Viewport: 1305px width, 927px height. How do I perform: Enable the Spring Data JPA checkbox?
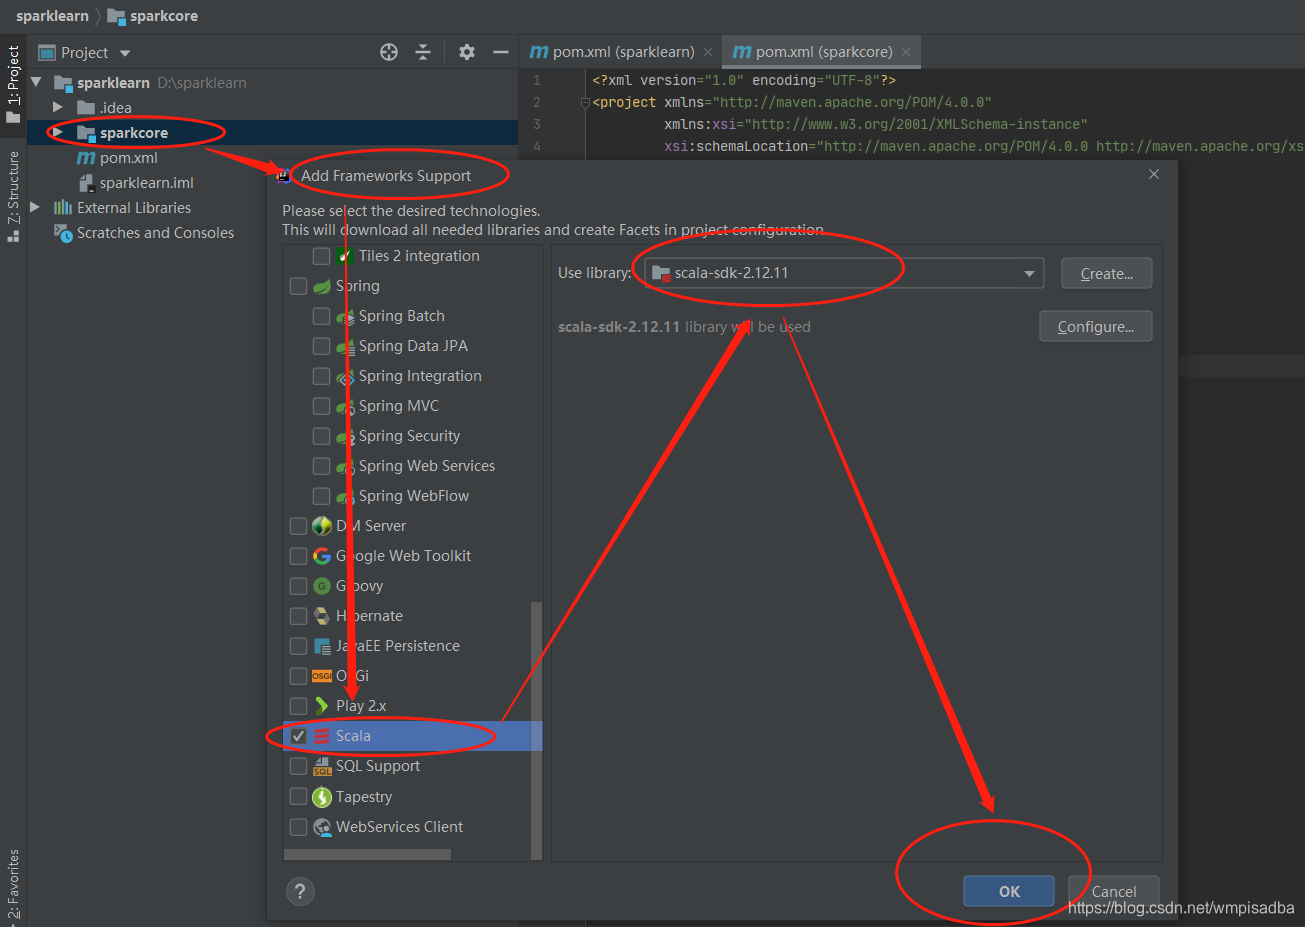click(x=321, y=346)
